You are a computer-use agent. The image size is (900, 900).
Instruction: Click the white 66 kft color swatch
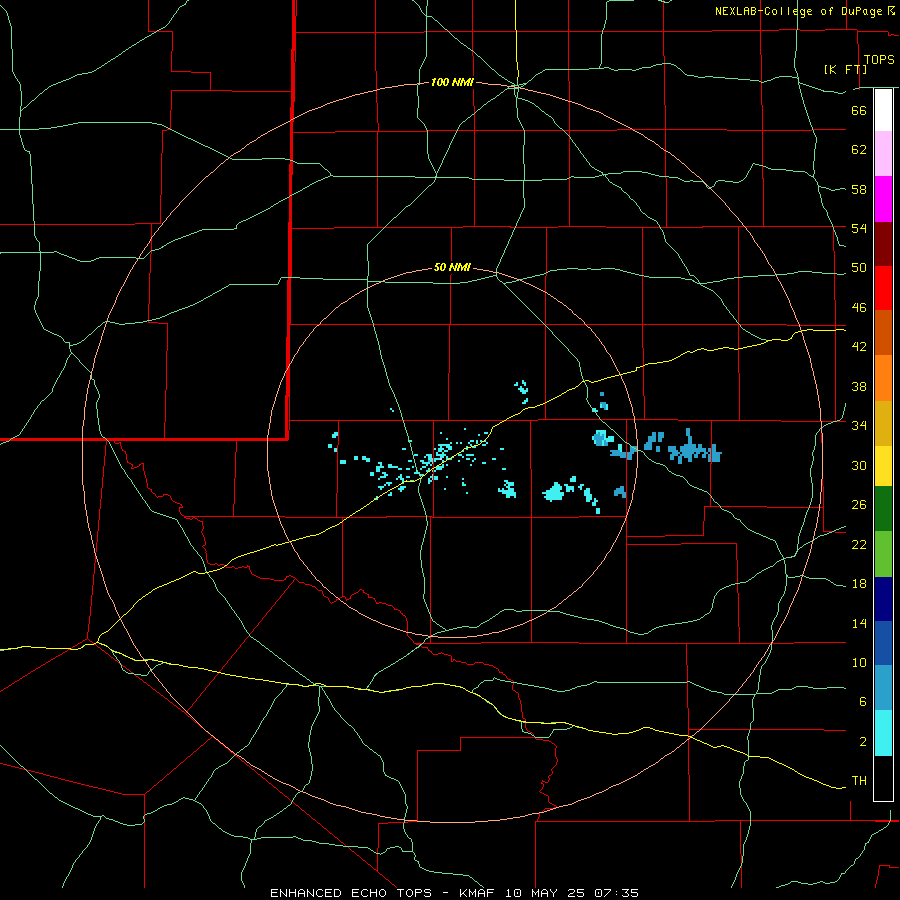883,110
